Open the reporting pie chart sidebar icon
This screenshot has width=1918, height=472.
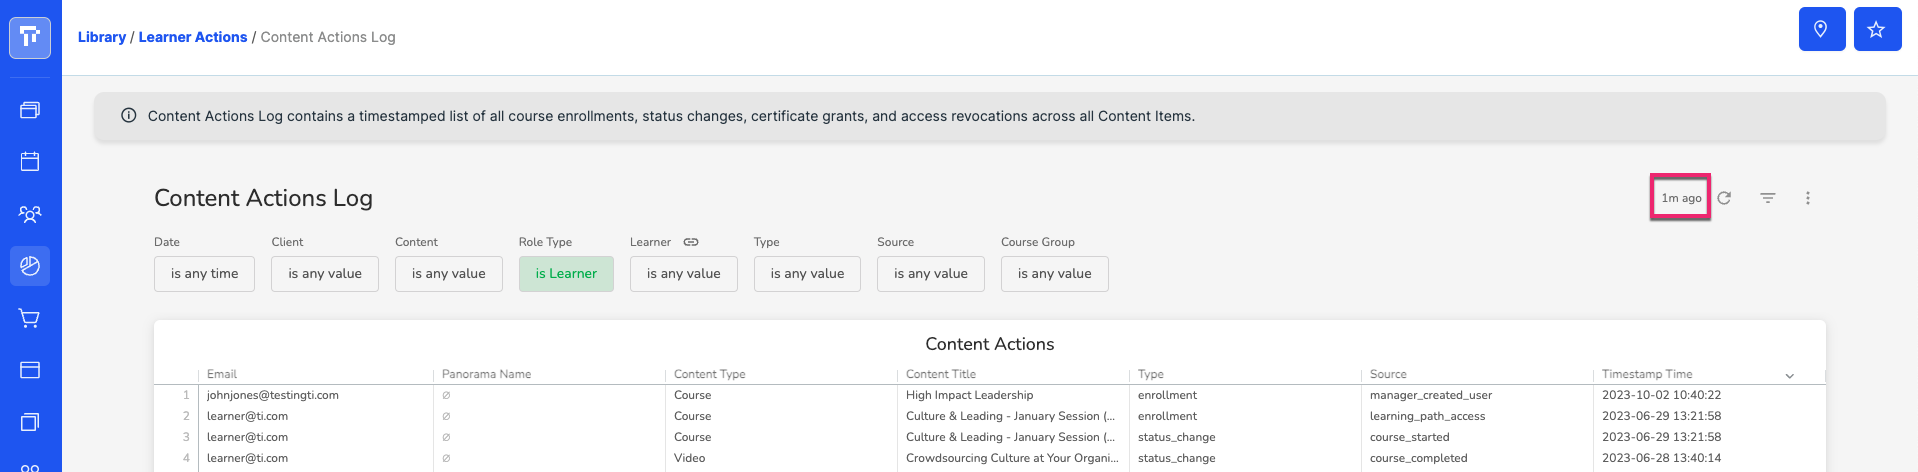click(x=30, y=266)
